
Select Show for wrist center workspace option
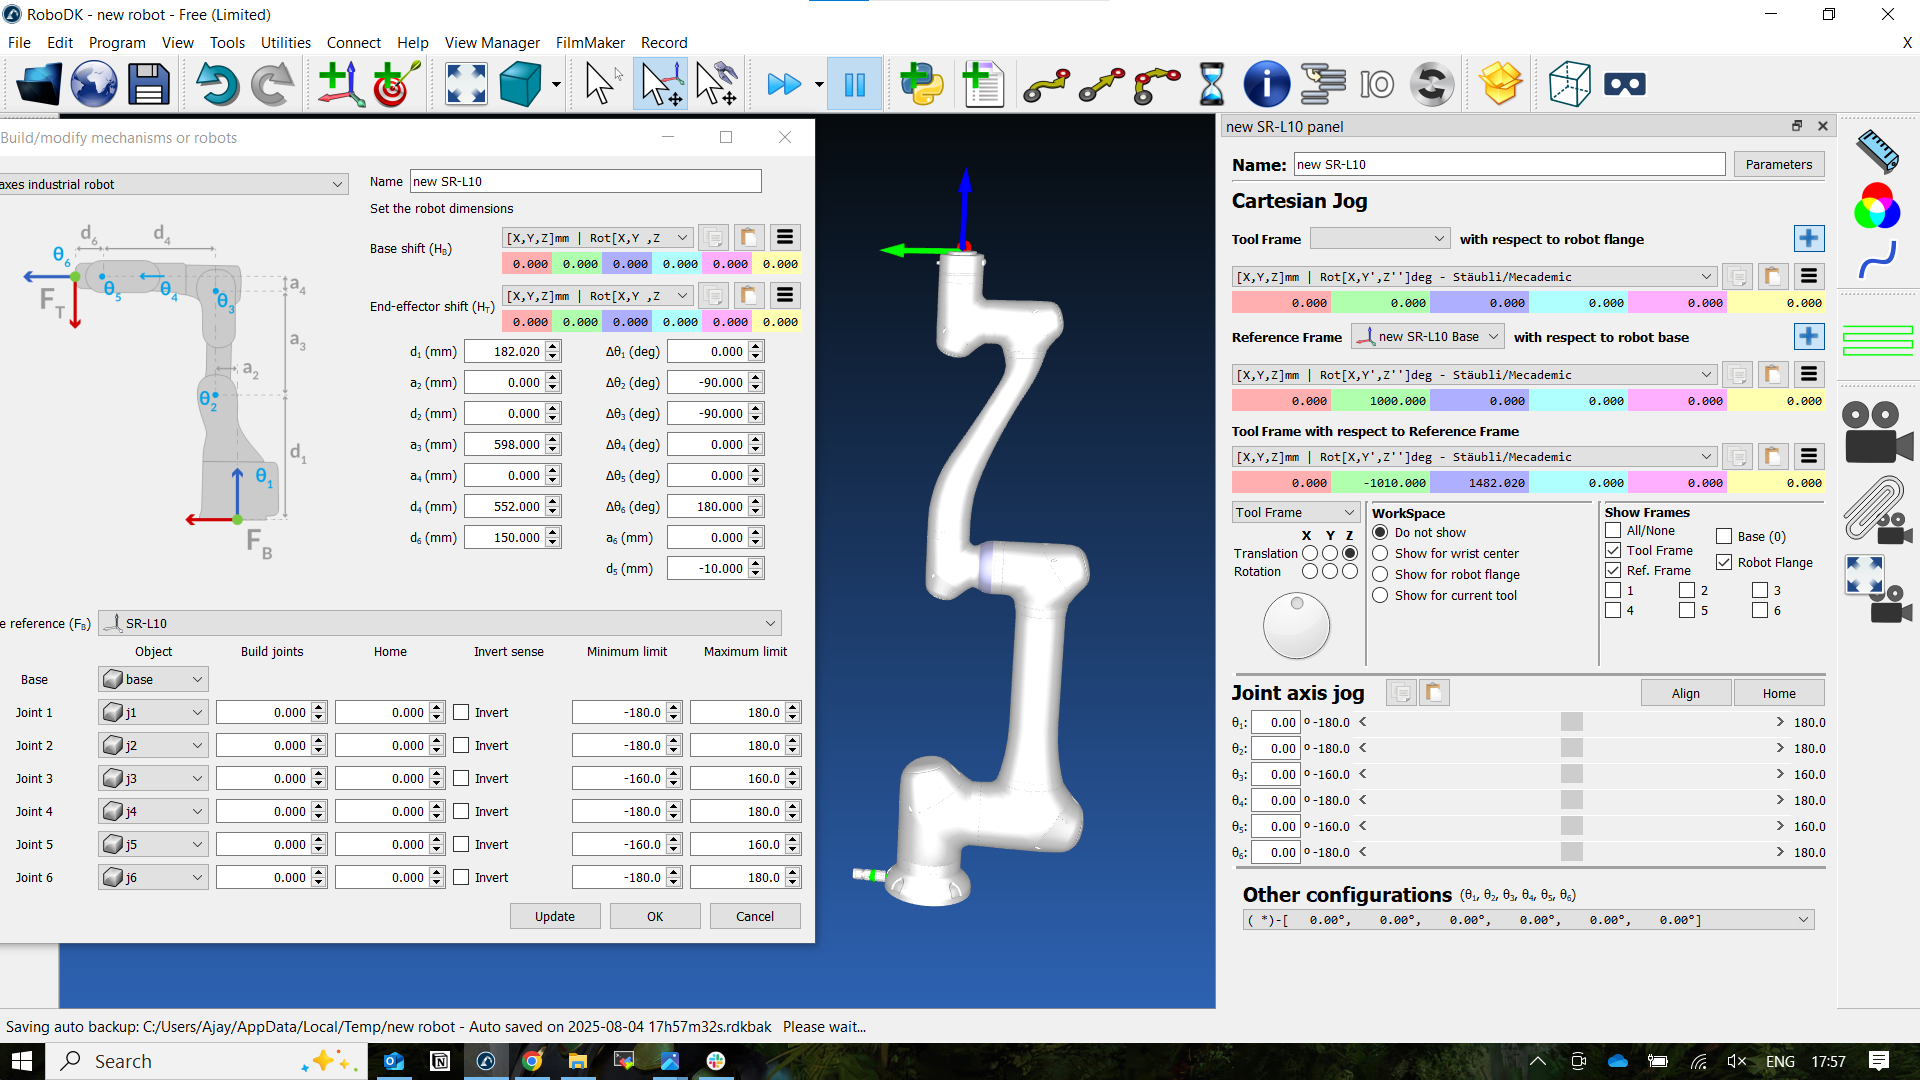1380,553
